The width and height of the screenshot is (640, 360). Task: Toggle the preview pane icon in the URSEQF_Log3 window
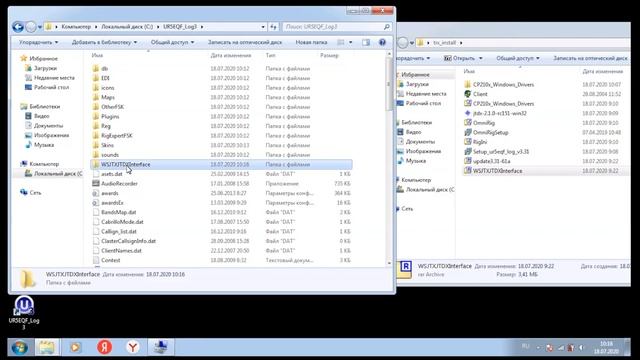tap(366, 42)
